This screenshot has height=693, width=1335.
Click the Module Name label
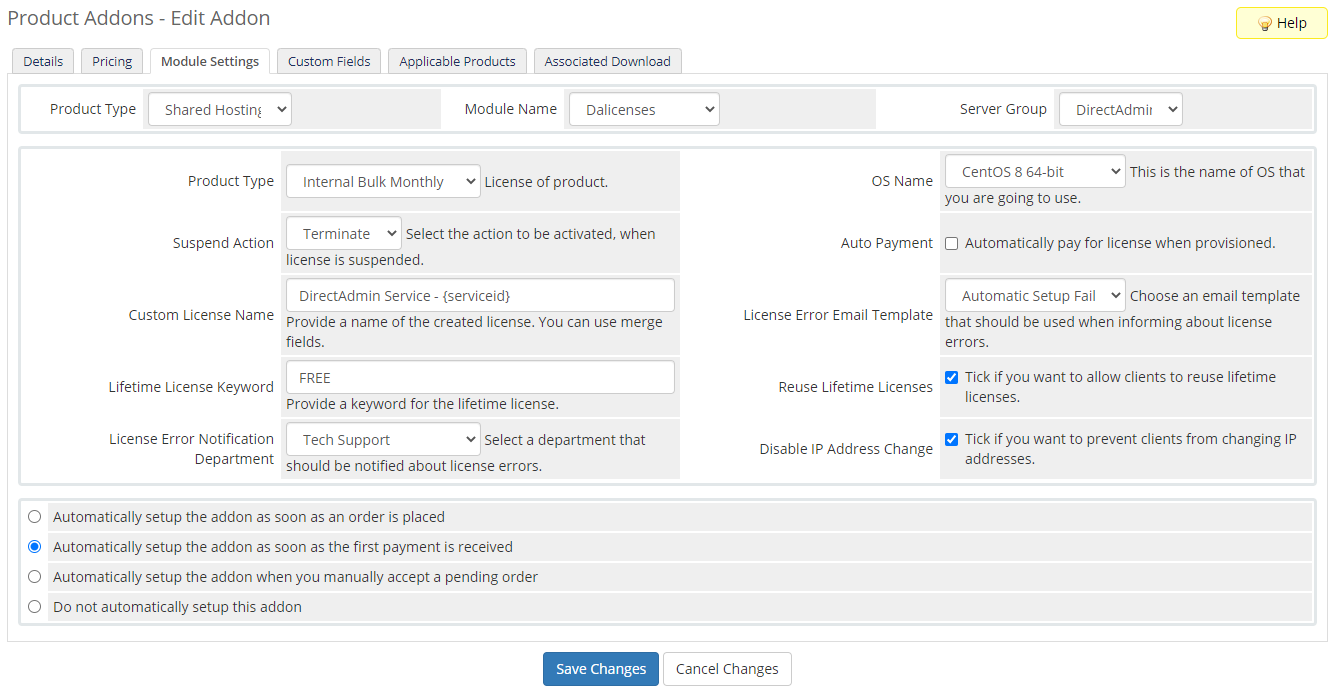(x=511, y=109)
